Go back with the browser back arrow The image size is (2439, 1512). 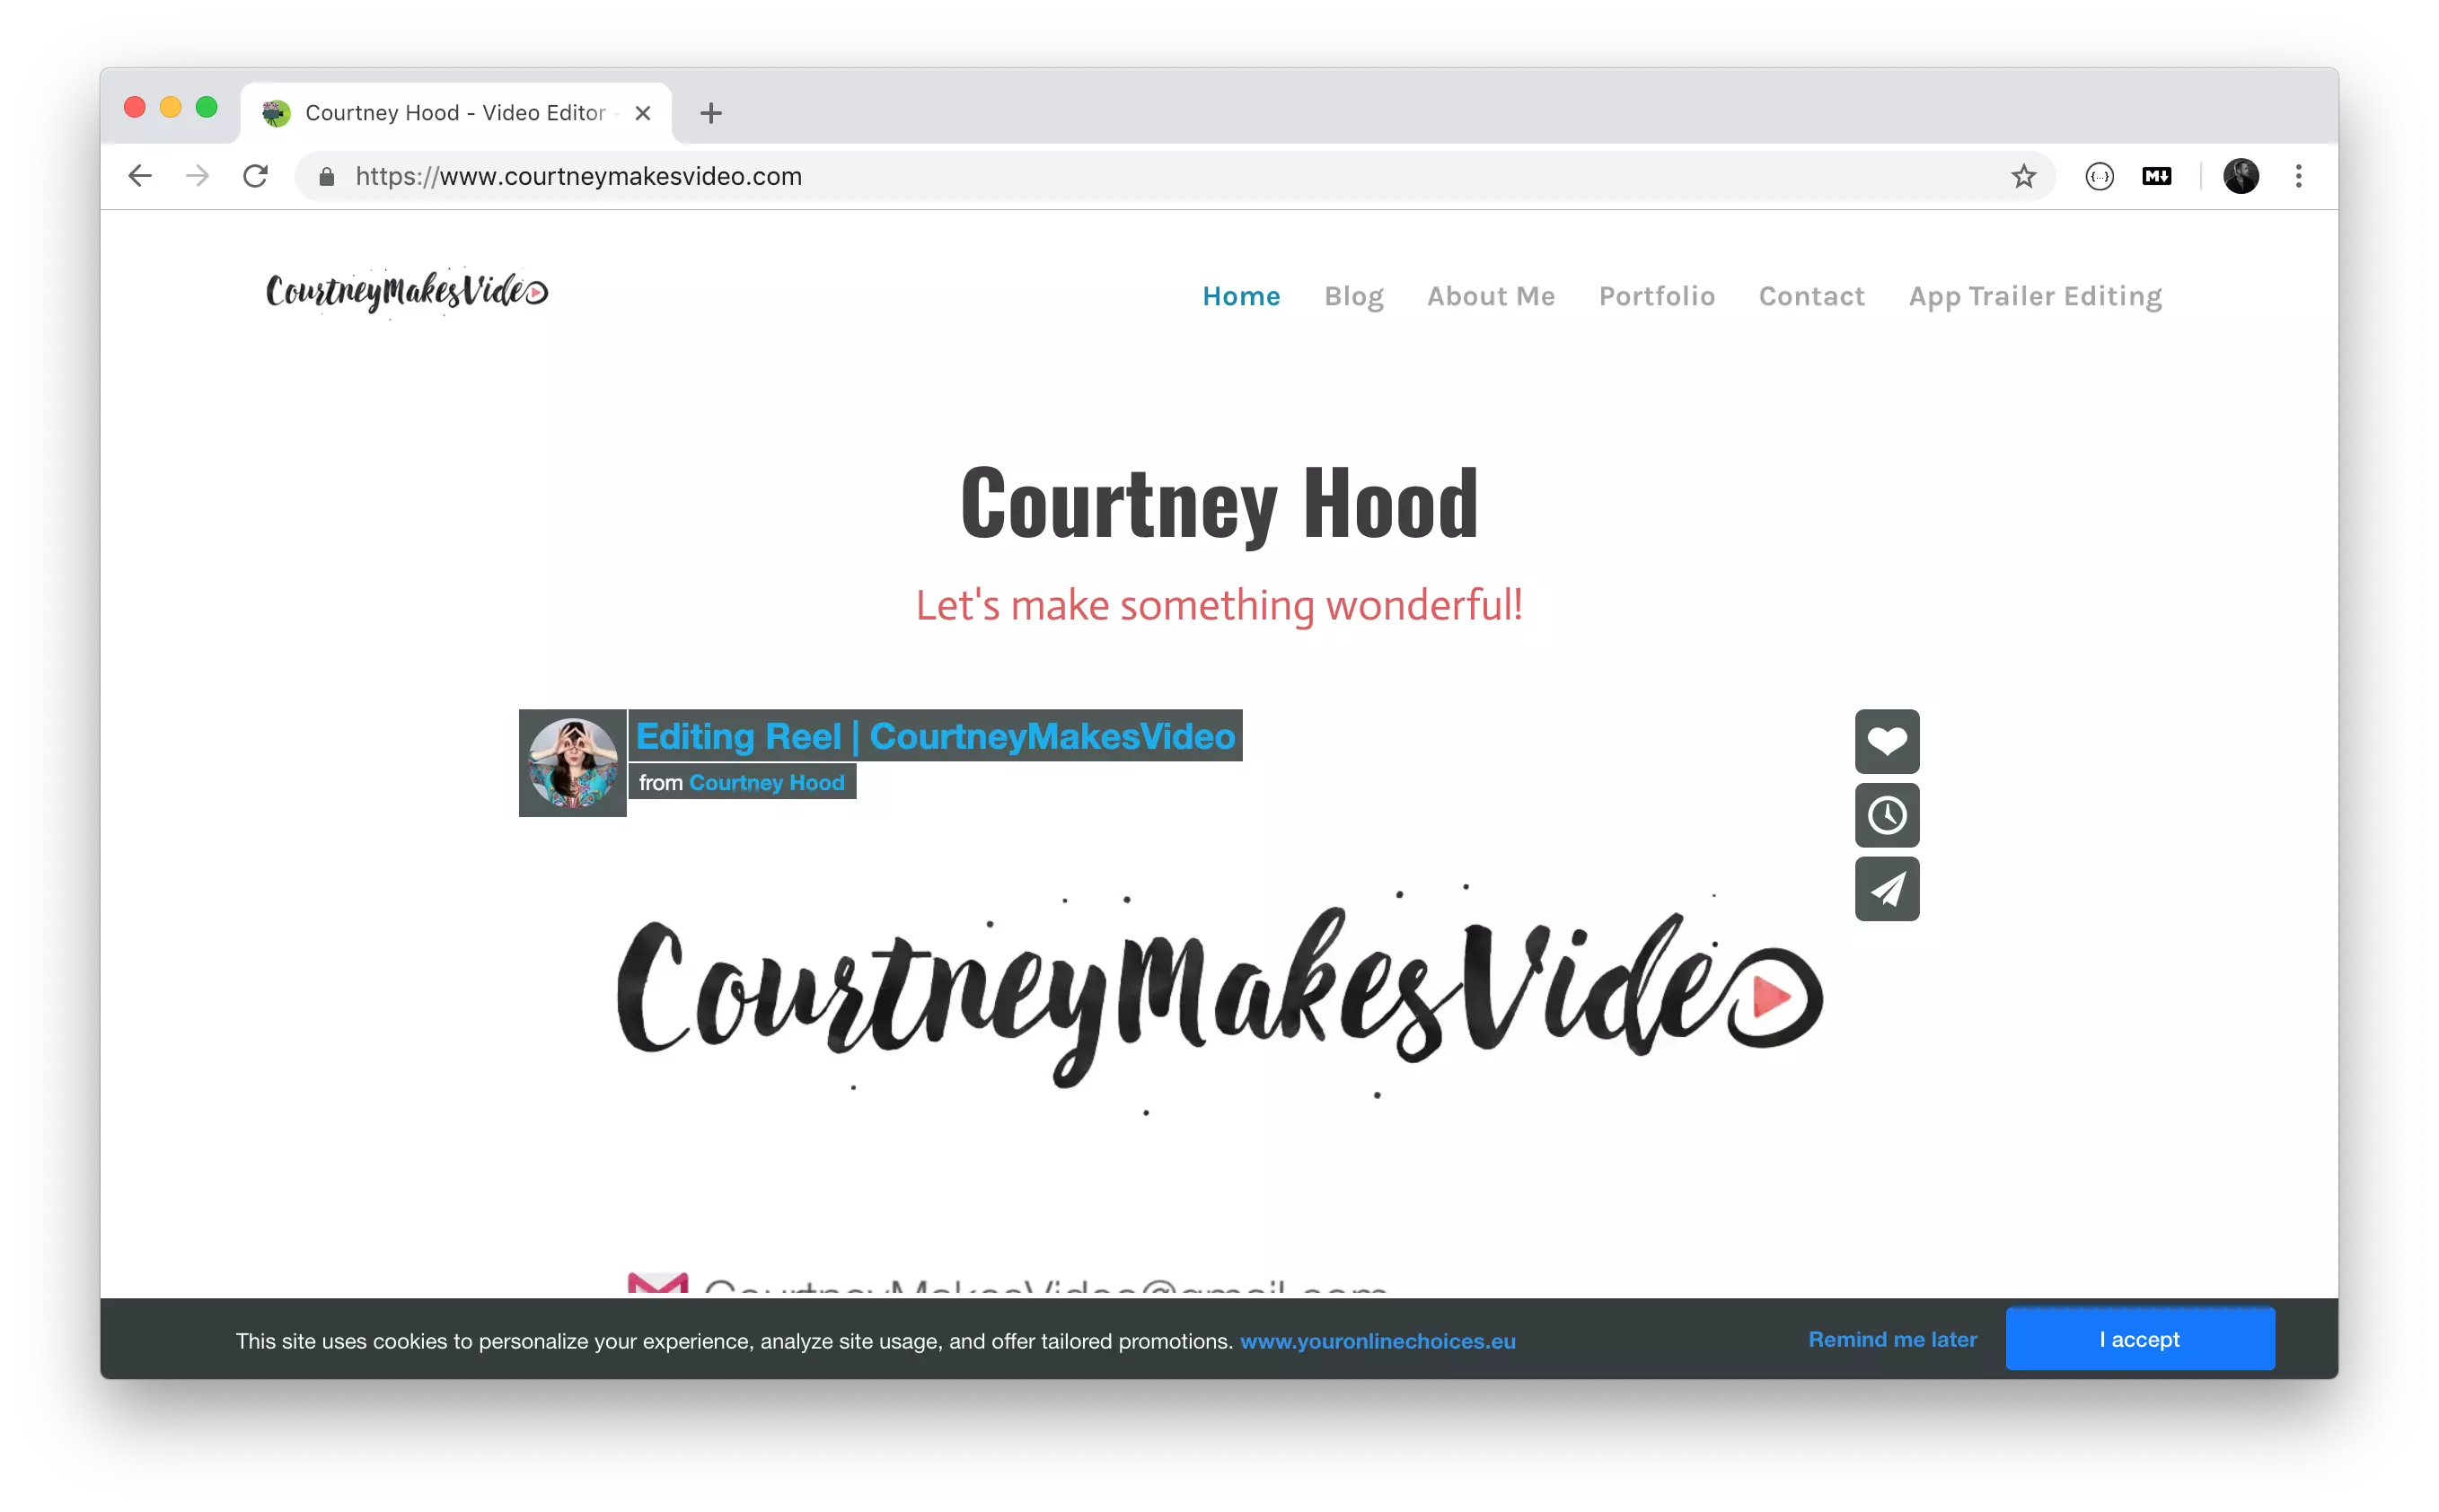pos(140,176)
